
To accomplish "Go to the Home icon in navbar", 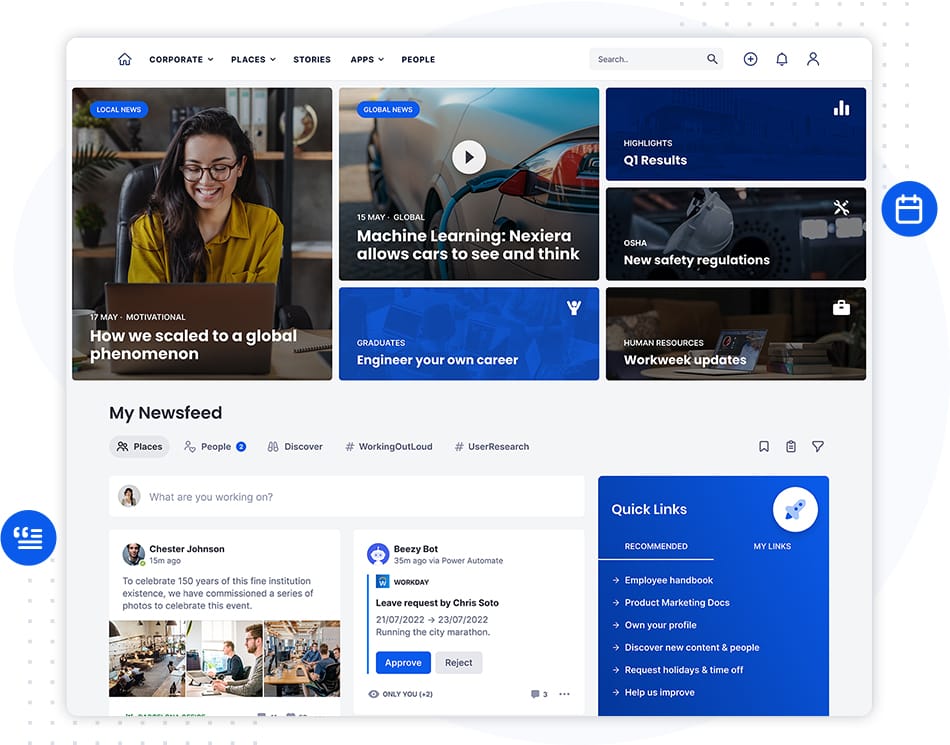I will click(125, 59).
